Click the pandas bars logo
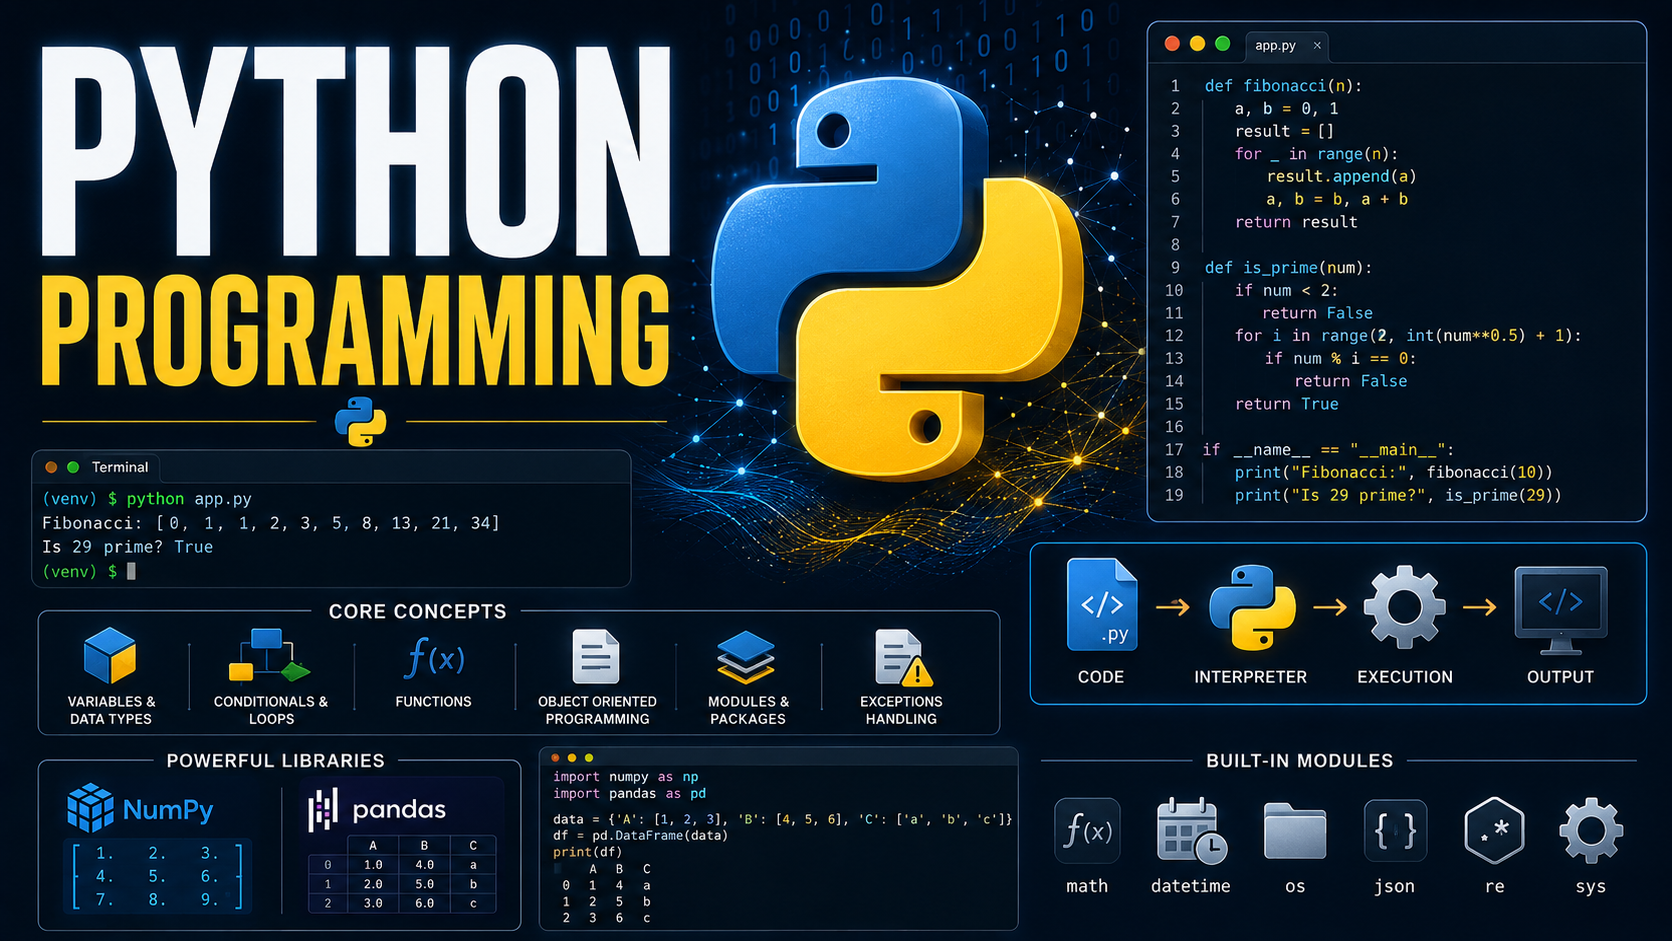The height and width of the screenshot is (941, 1672). pyautogui.click(x=322, y=810)
